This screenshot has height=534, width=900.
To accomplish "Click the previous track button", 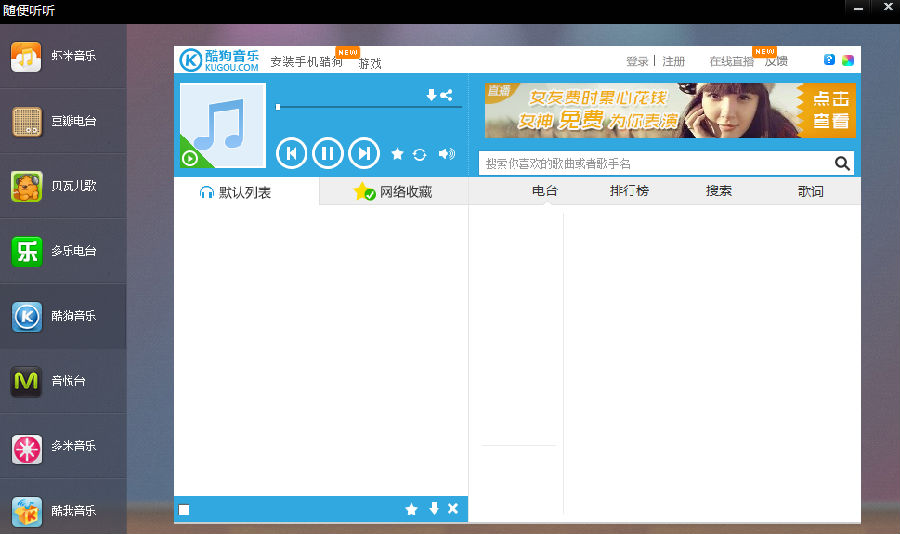I will (291, 153).
